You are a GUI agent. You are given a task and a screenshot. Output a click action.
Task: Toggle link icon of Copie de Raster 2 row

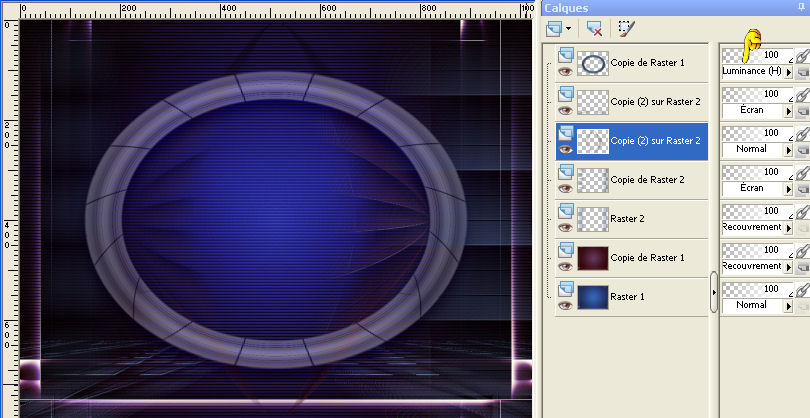click(802, 172)
